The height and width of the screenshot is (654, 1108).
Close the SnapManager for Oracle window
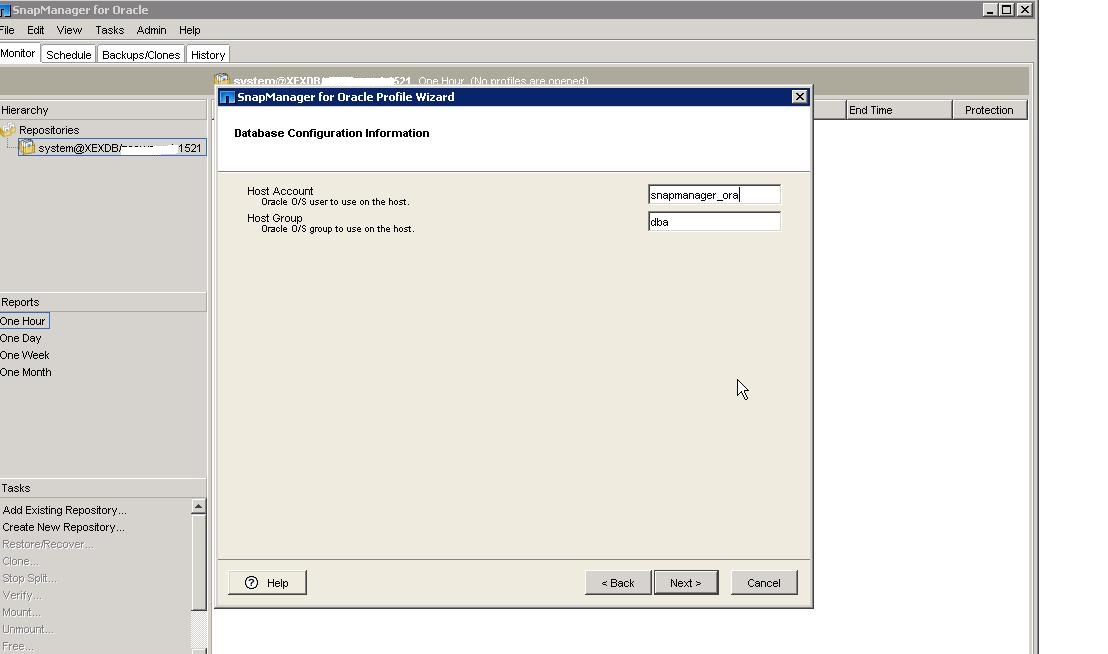tap(1024, 9)
